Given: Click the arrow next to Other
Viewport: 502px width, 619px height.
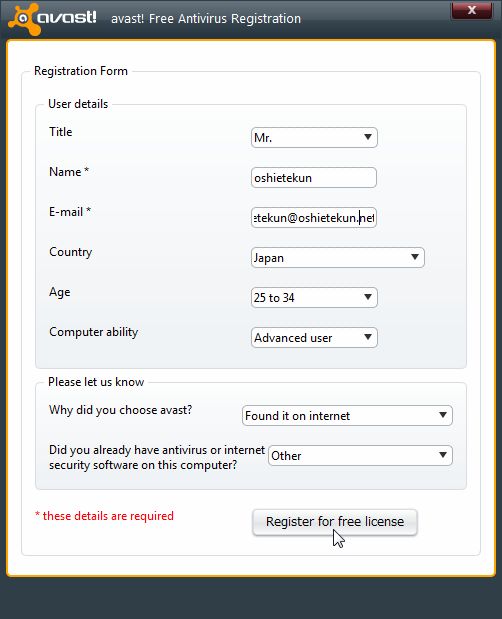Looking at the screenshot, I should pyautogui.click(x=443, y=455).
